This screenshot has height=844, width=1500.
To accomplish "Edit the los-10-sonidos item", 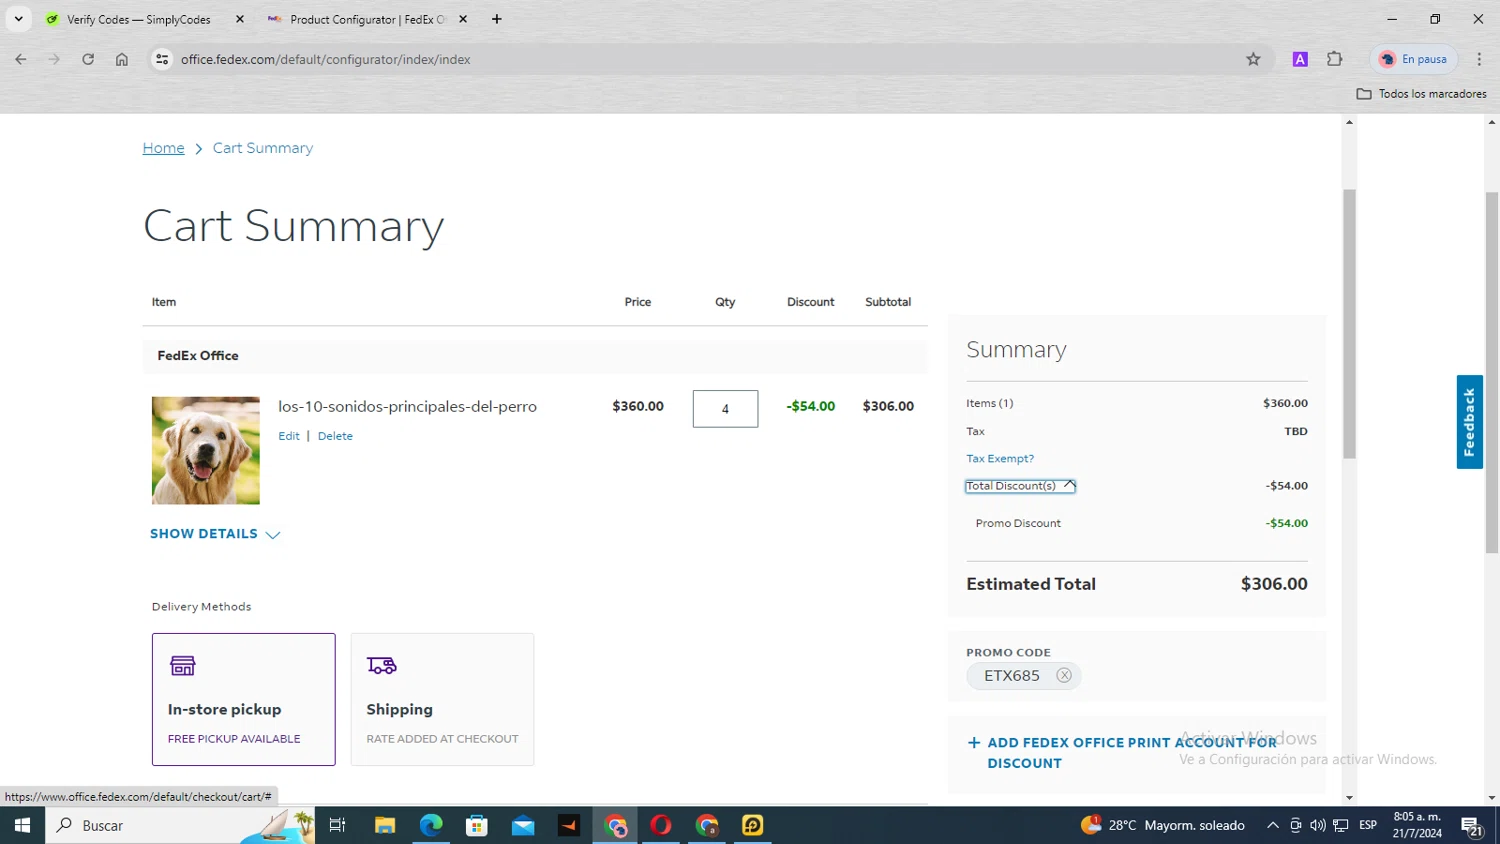I will coord(289,436).
